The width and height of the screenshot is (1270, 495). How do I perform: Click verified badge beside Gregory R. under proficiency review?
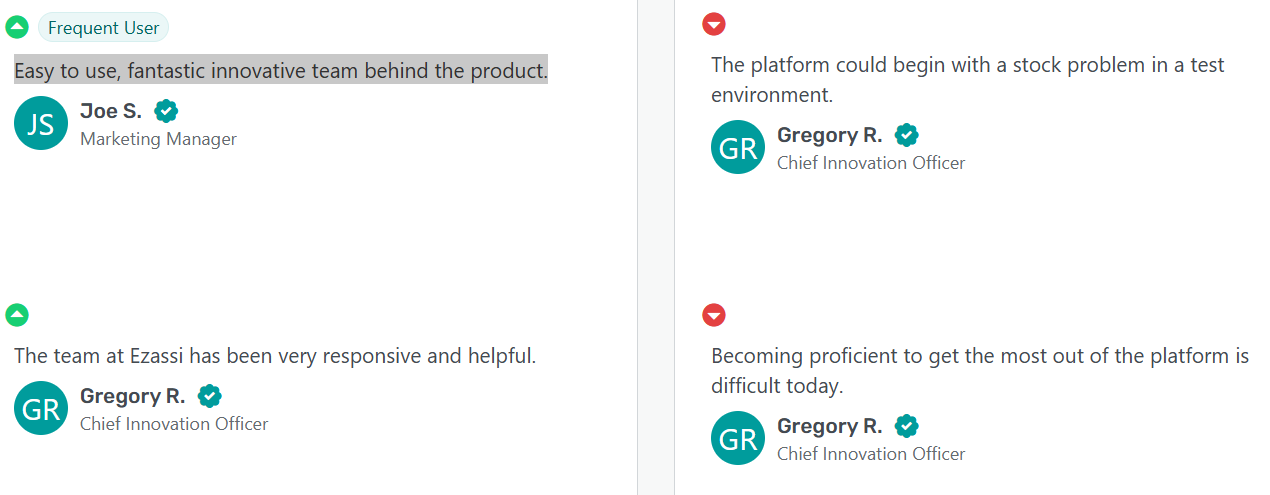click(906, 426)
